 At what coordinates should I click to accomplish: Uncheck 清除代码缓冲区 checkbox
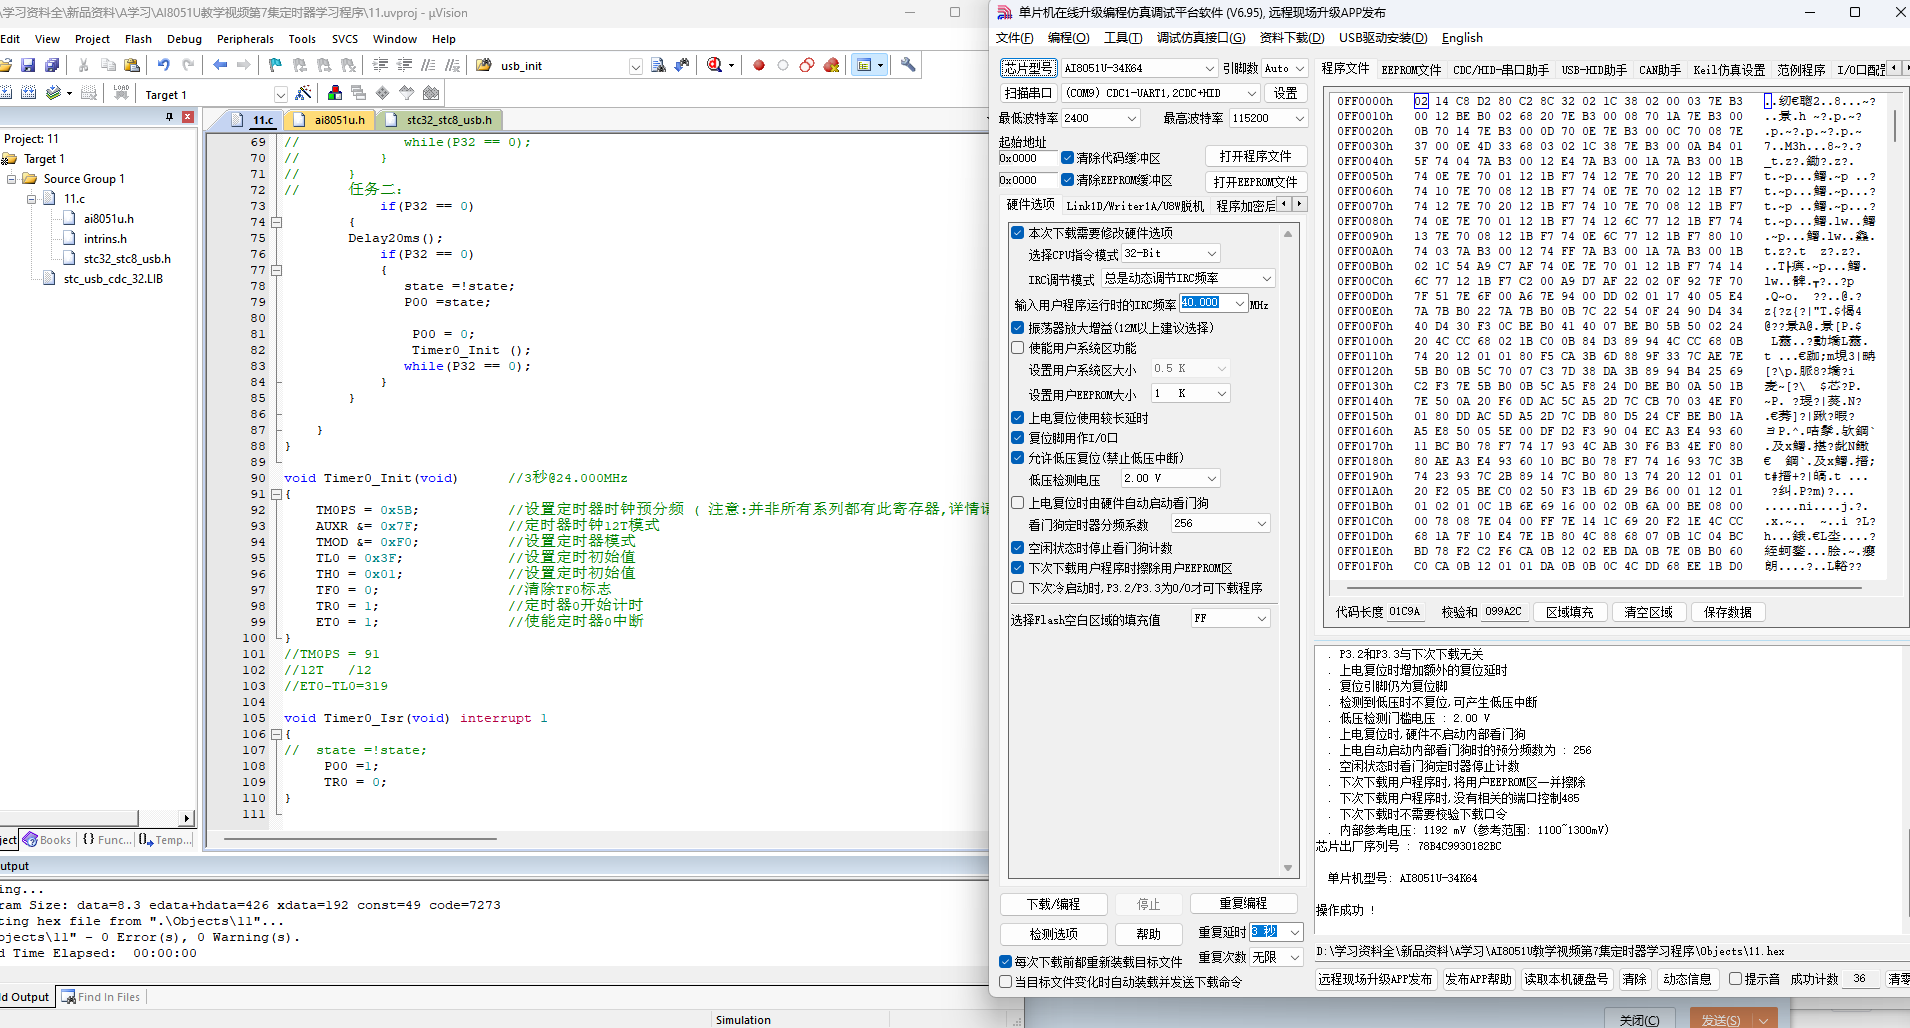[1068, 158]
